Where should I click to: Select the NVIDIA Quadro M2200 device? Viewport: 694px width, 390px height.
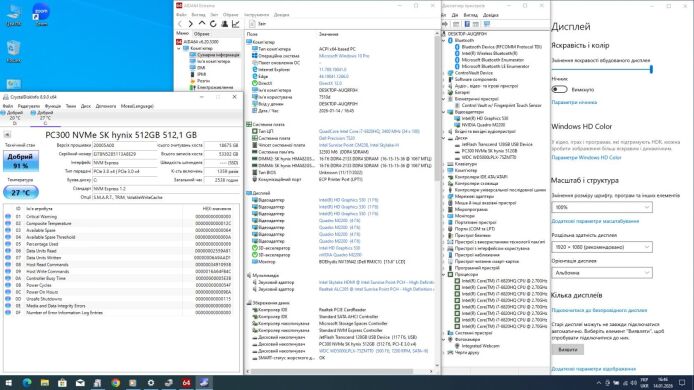[x=483, y=125]
